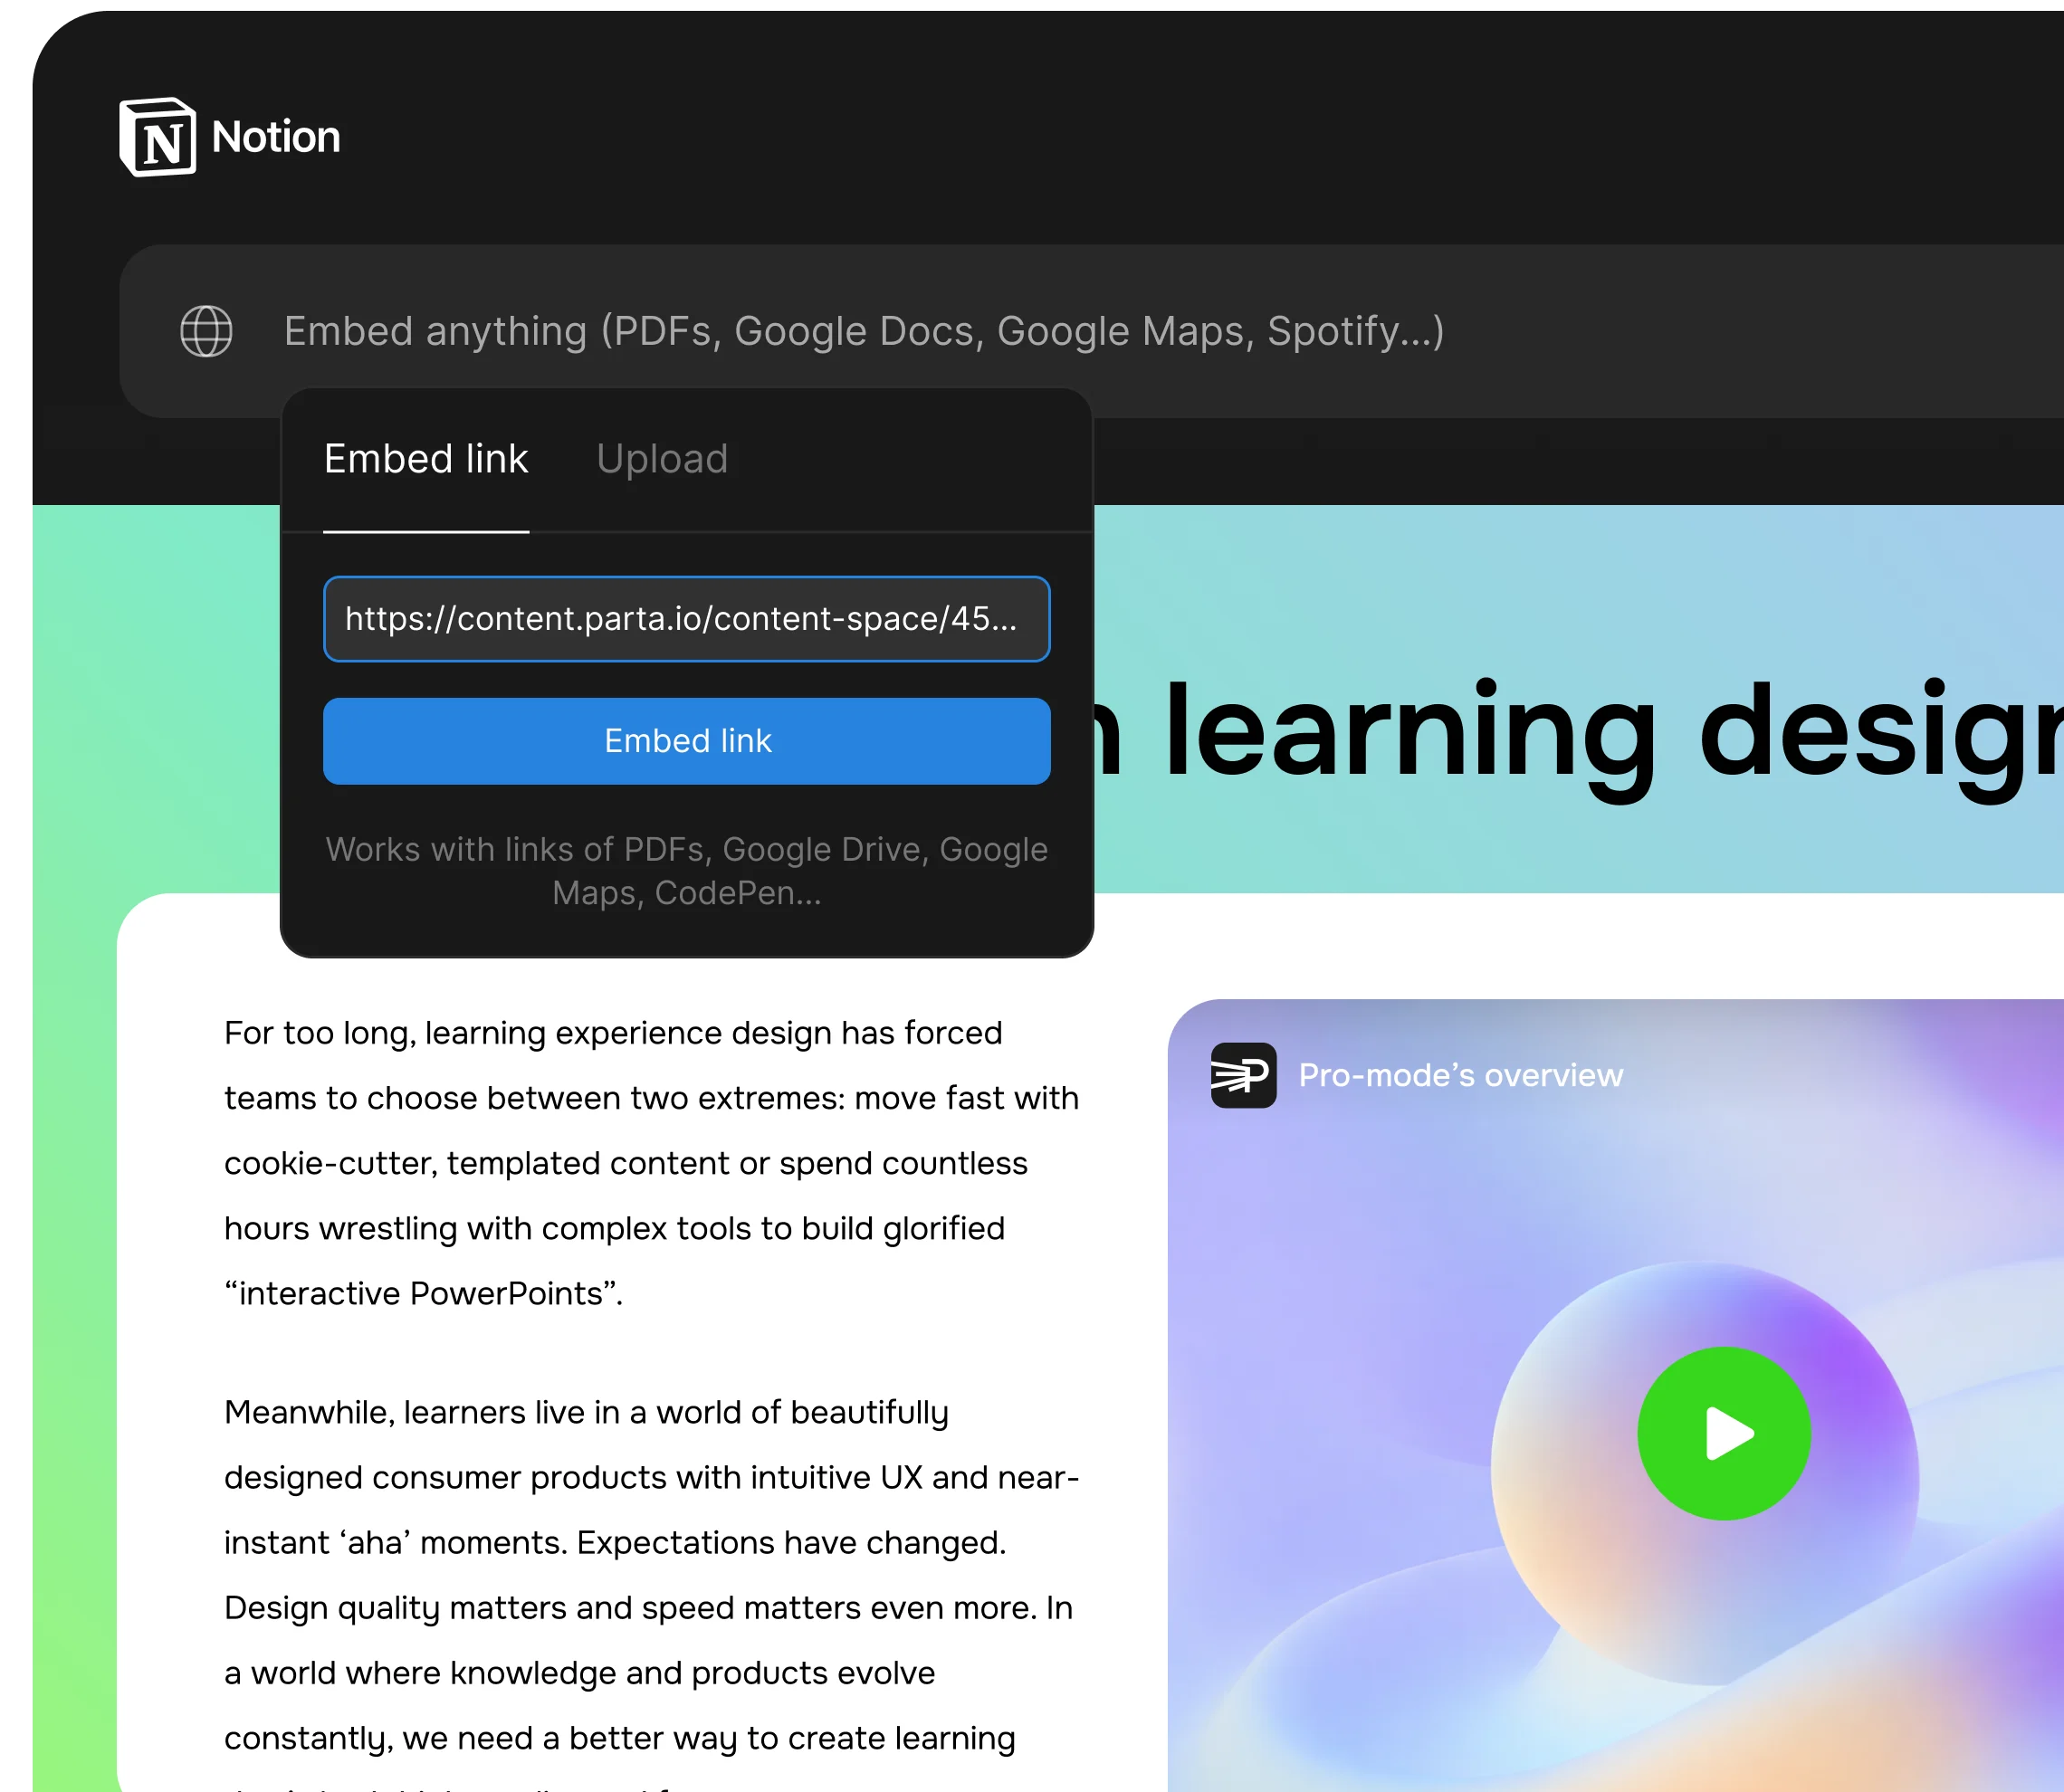Click the Notion cube logo icon
This screenshot has width=2064, height=1792.
pos(157,137)
